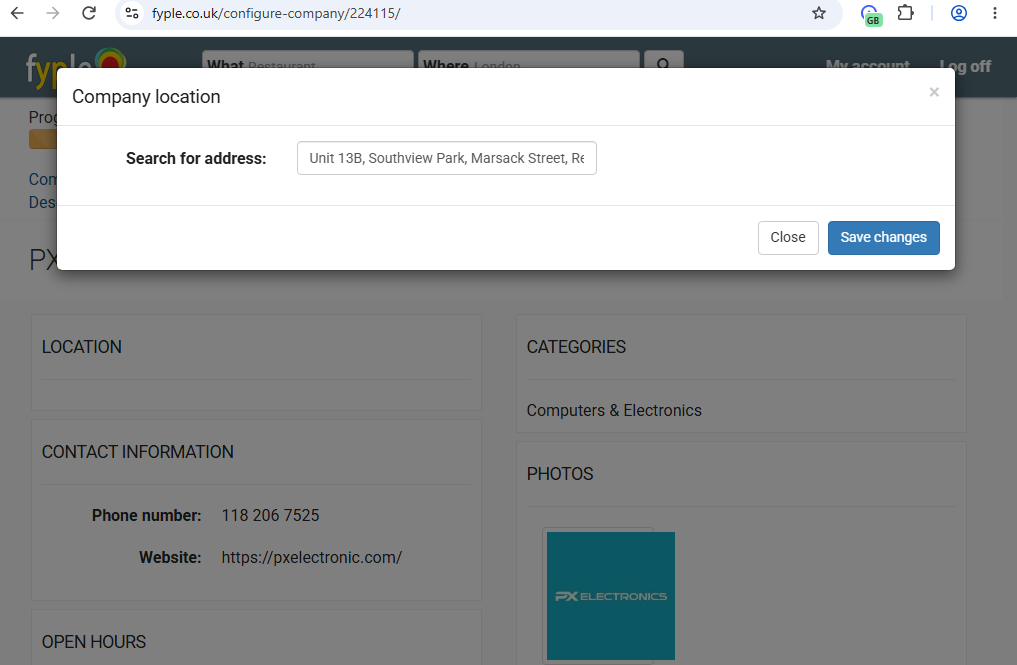The height and width of the screenshot is (665, 1017).
Task: Click the My account link
Action: 867,66
